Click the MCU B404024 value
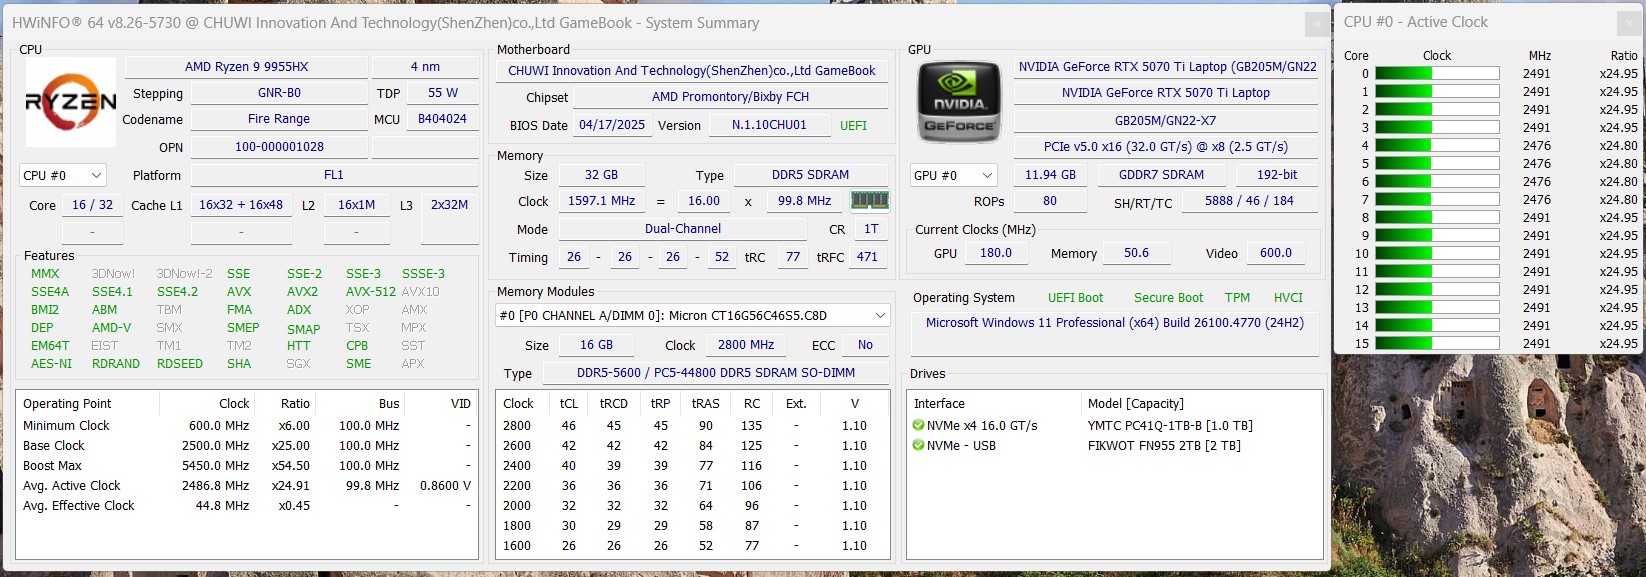 443,119
